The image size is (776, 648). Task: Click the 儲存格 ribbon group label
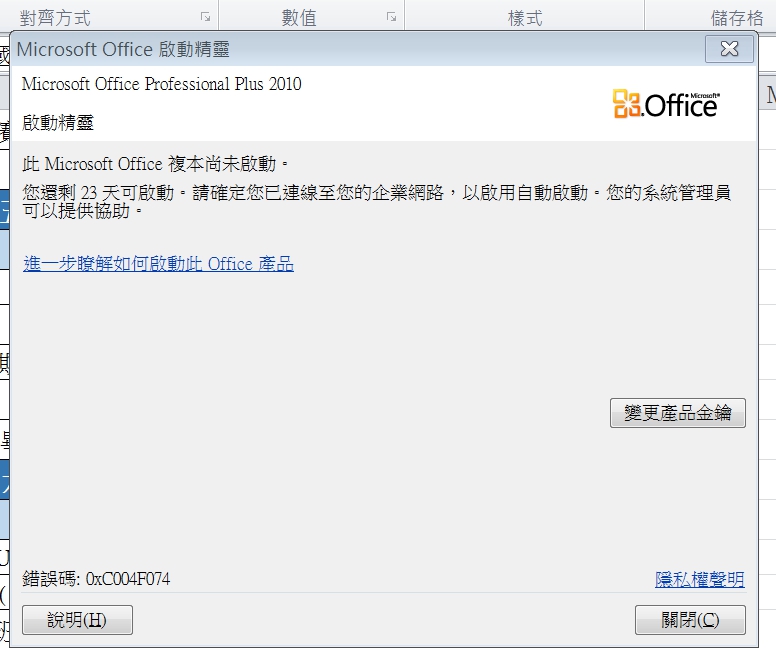[x=737, y=18]
